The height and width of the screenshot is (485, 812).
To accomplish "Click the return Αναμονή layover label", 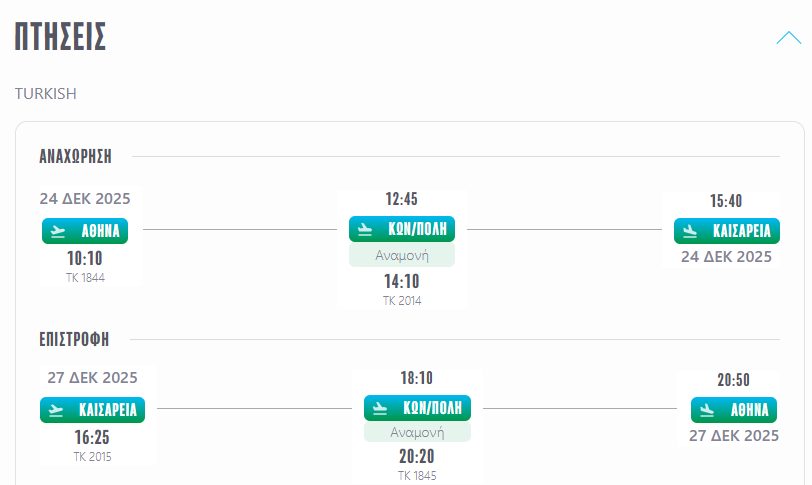I will 417,432.
